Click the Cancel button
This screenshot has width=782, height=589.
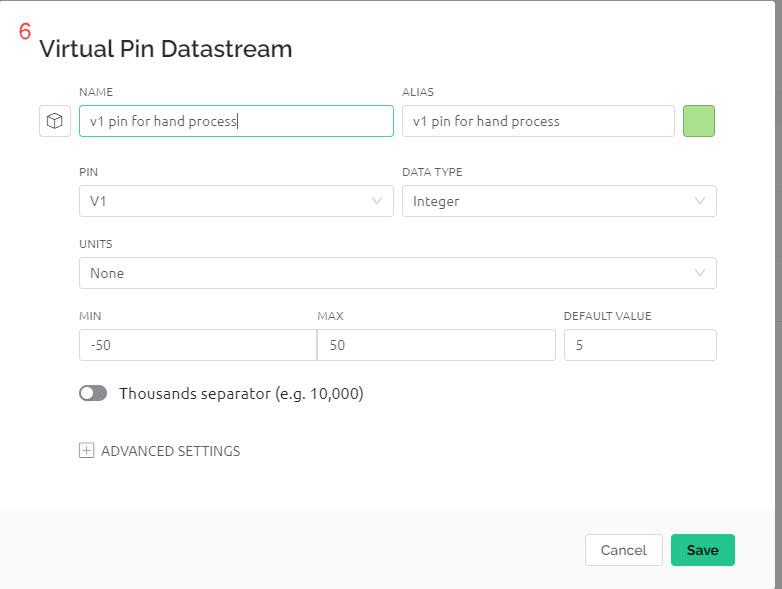pos(623,550)
